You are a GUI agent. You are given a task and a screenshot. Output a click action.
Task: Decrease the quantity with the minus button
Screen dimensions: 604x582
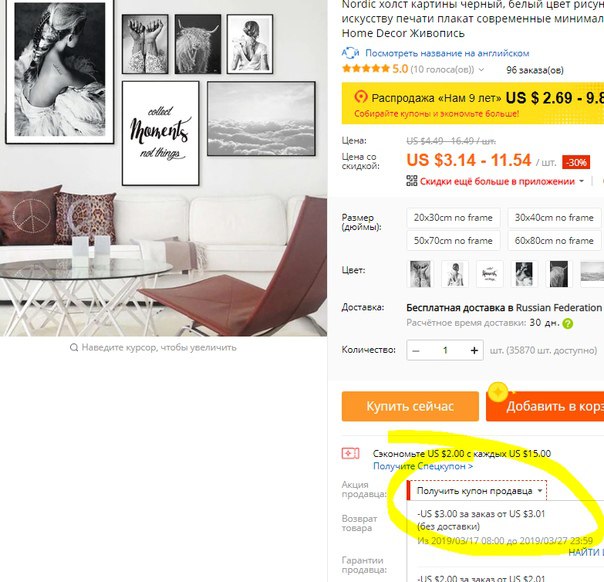[x=416, y=351]
